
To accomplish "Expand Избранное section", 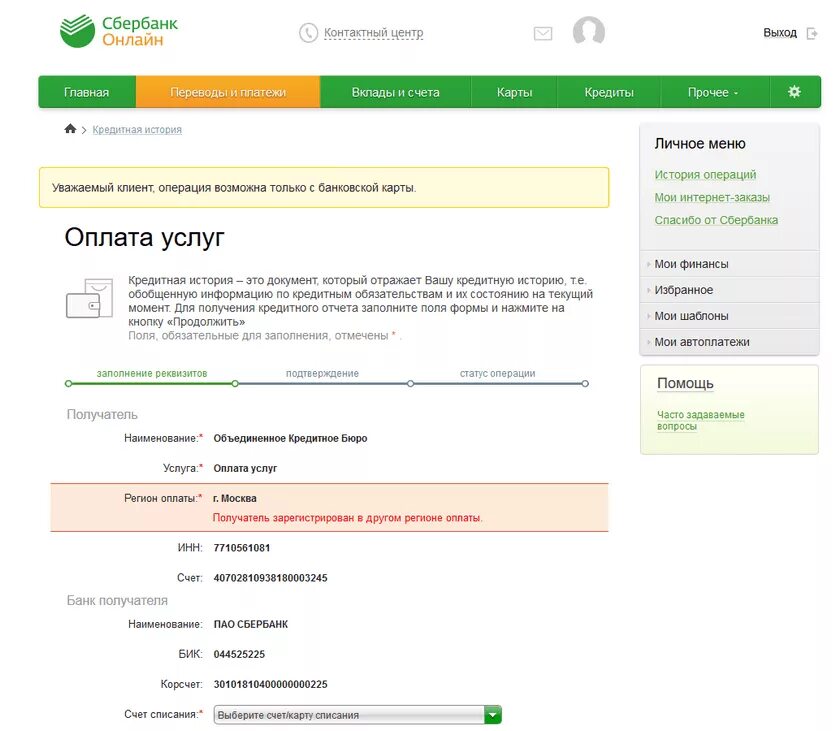I will (x=729, y=290).
